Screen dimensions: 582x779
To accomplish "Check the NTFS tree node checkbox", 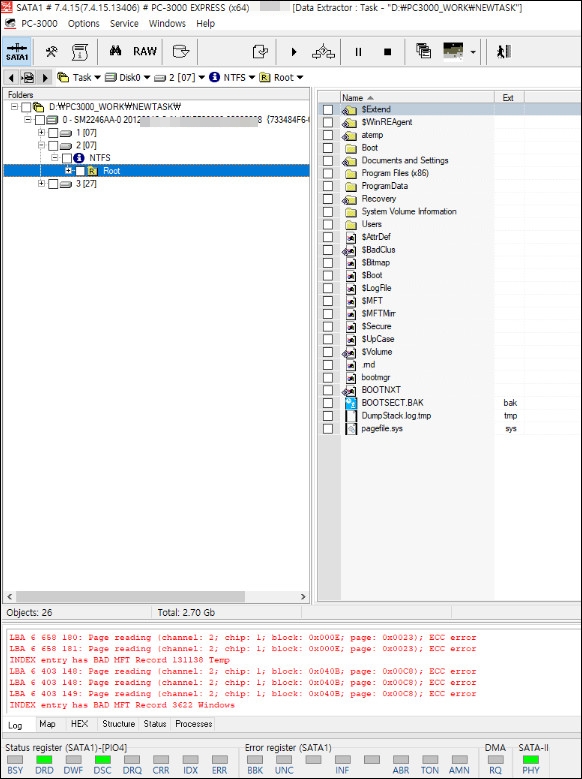I will [67, 158].
